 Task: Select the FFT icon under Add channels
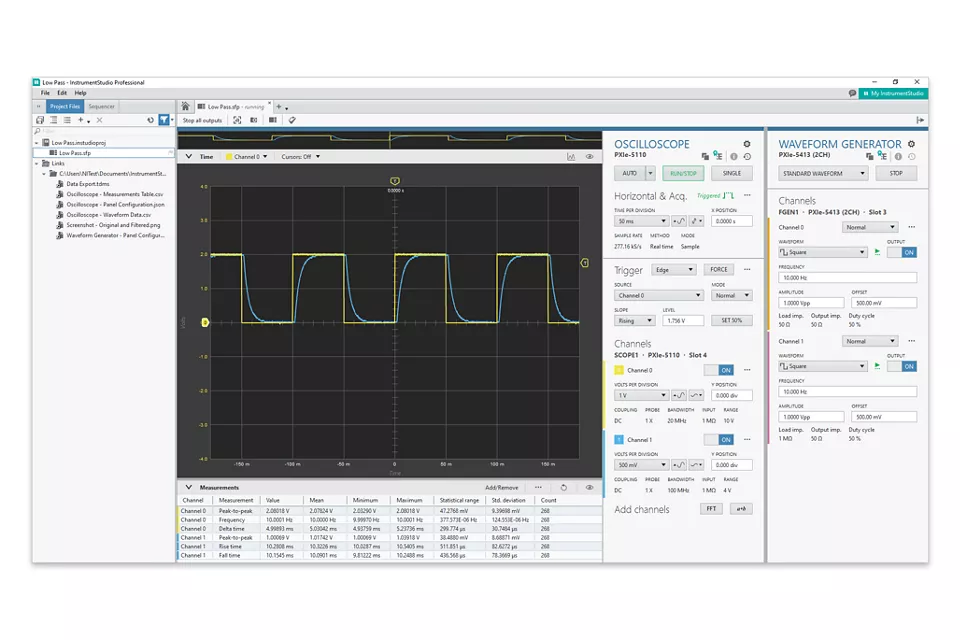[711, 508]
